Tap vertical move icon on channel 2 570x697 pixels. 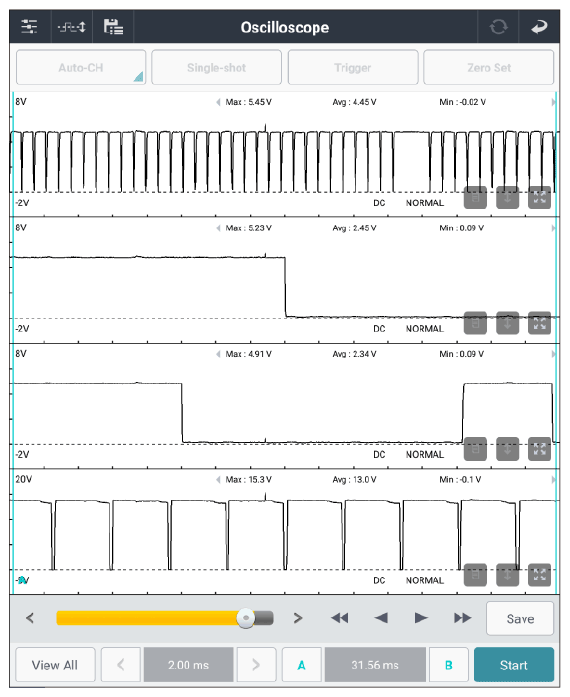click(507, 323)
